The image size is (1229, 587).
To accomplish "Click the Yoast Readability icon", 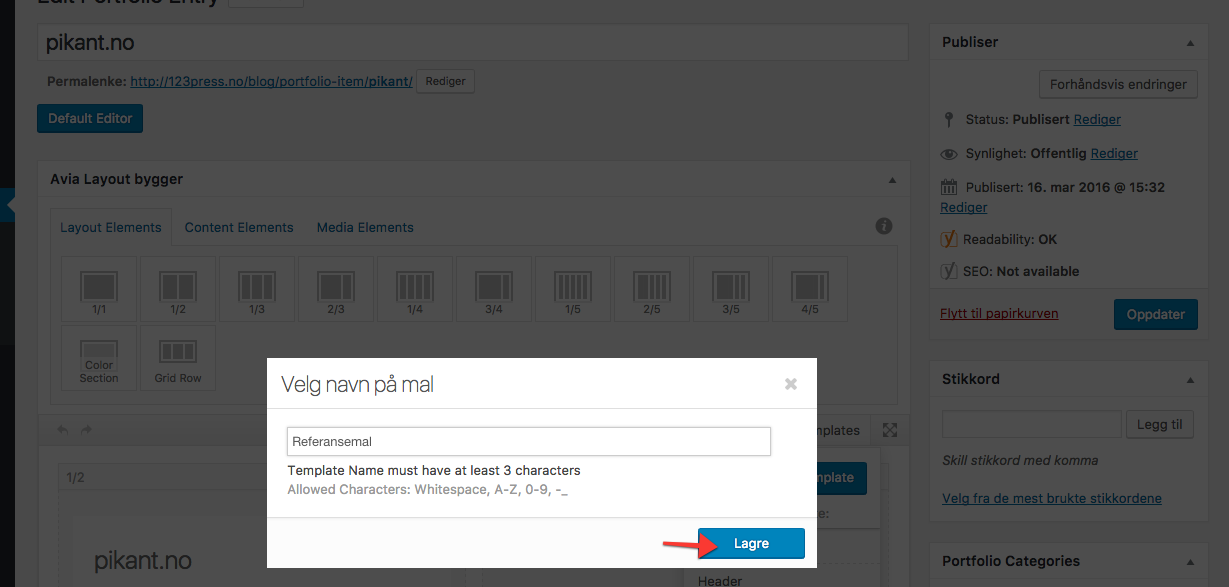I will (950, 239).
